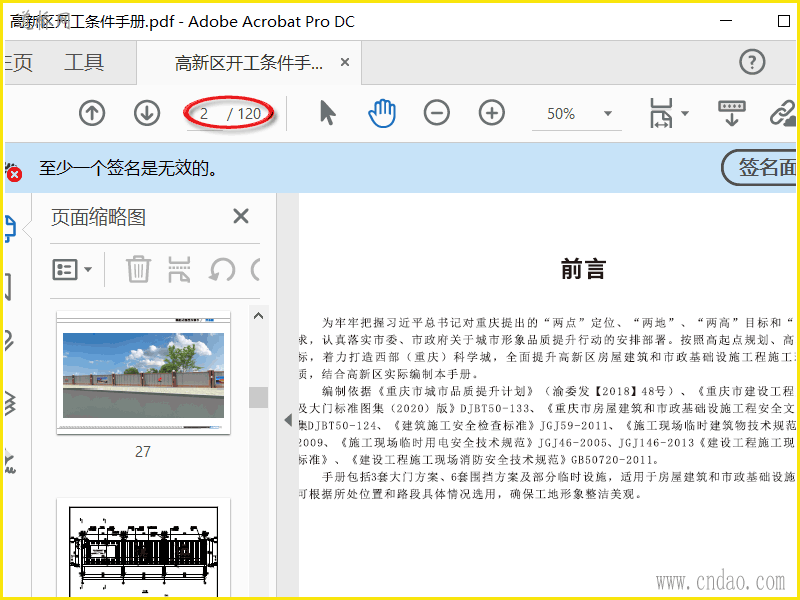Image resolution: width=800 pixels, height=600 pixels.
Task: Expand the page fit options arrow
Action: pos(685,113)
